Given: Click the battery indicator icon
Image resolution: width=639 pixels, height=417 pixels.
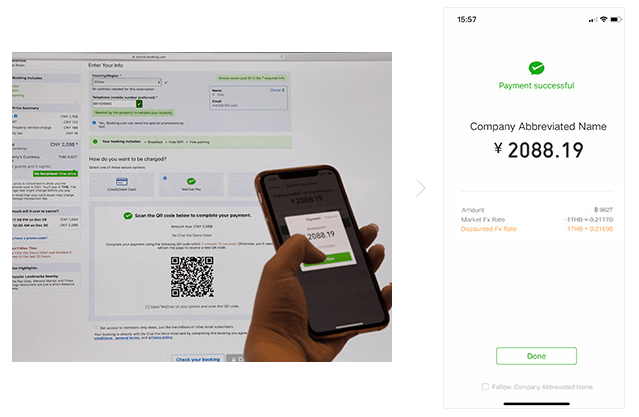Looking at the screenshot, I should tap(615, 20).
